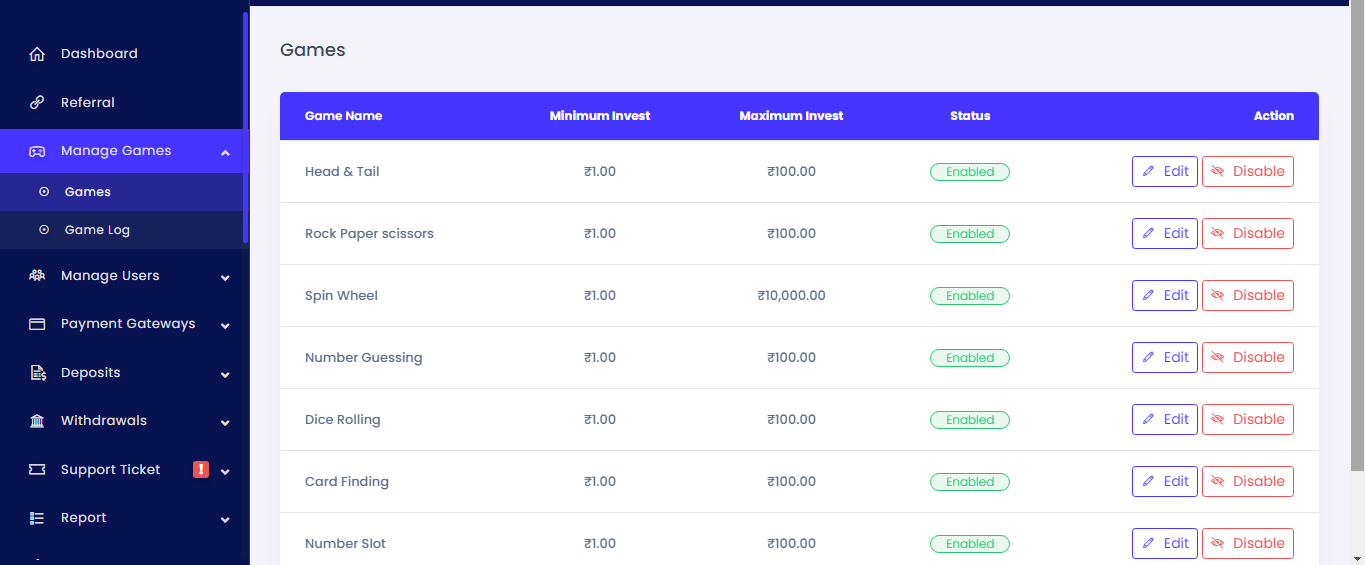
Task: Expand the Manage Users submenu arrow
Action: (x=225, y=277)
